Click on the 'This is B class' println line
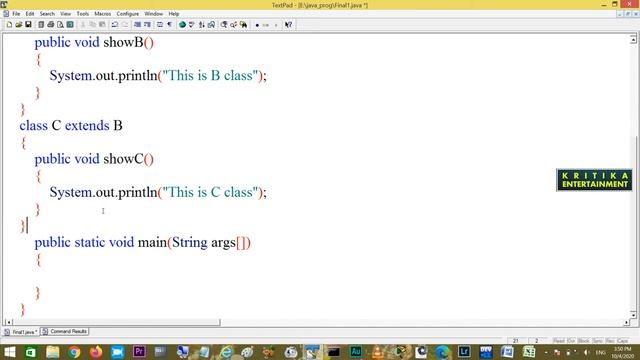Image resolution: width=640 pixels, height=360 pixels. 158,76
